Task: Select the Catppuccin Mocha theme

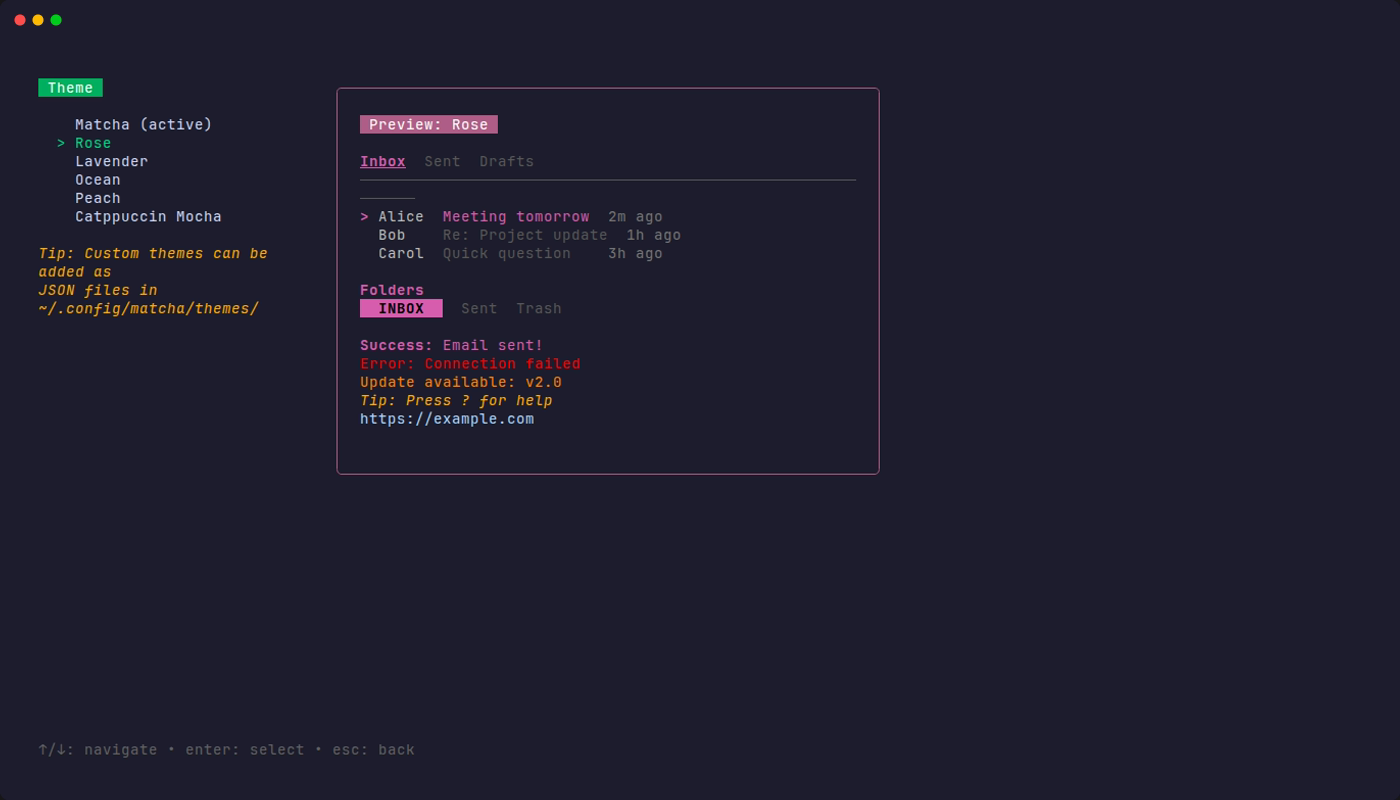Action: coord(148,216)
